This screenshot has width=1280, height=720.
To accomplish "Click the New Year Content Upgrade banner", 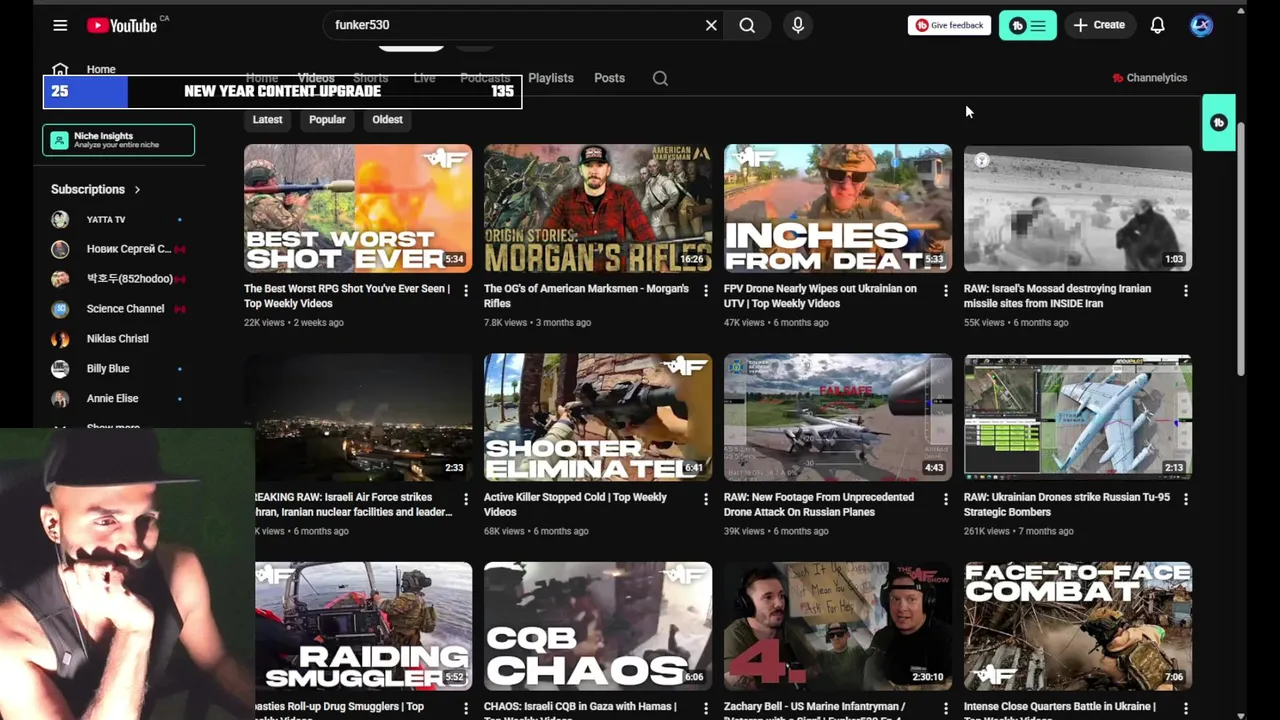I will pos(282,91).
